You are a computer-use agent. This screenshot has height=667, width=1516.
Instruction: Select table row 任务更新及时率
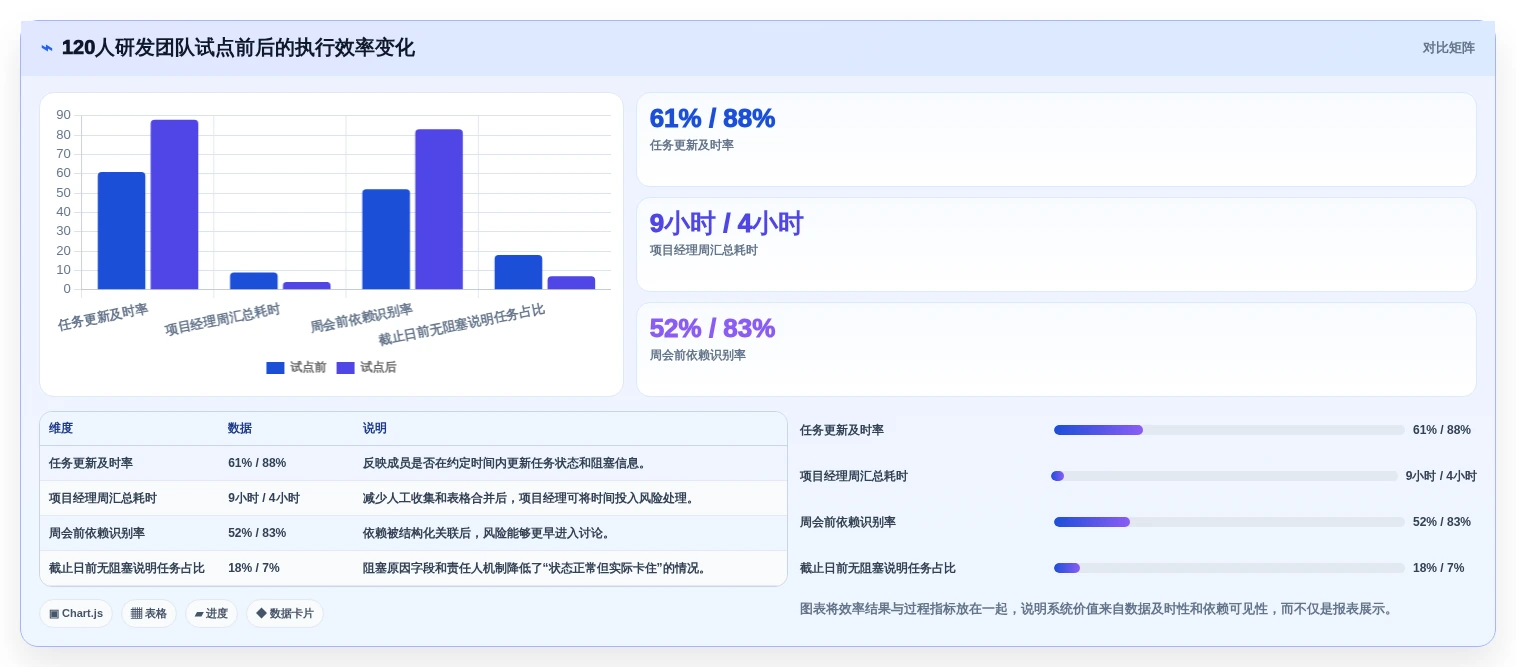click(x=413, y=463)
